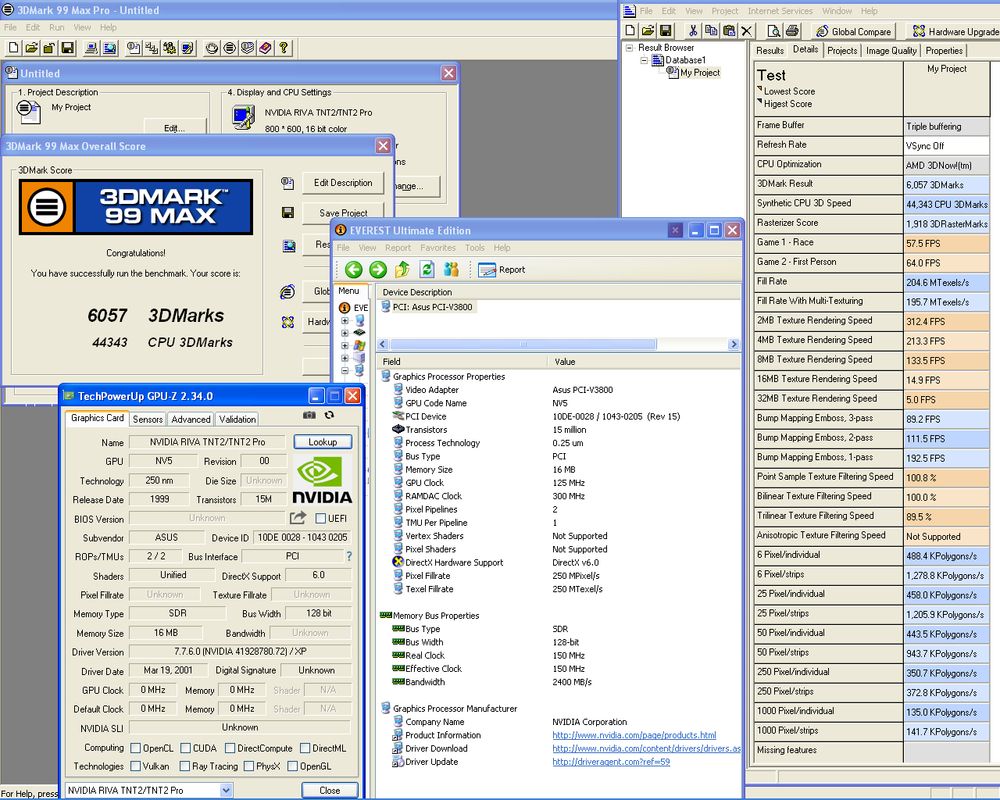Expand the Windows flag node in EVEREST tree
Image resolution: width=1000 pixels, height=800 pixels.
pos(344,346)
